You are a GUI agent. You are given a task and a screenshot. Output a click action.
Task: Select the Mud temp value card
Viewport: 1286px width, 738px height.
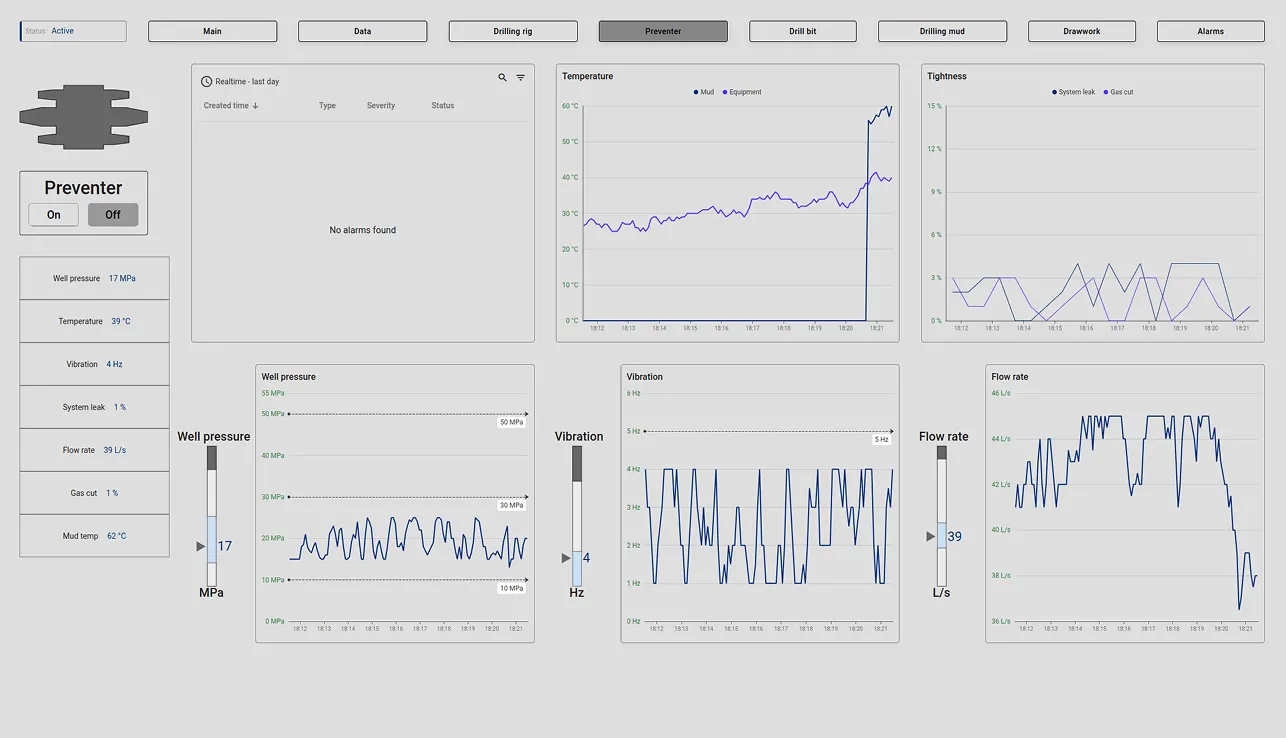point(94,536)
